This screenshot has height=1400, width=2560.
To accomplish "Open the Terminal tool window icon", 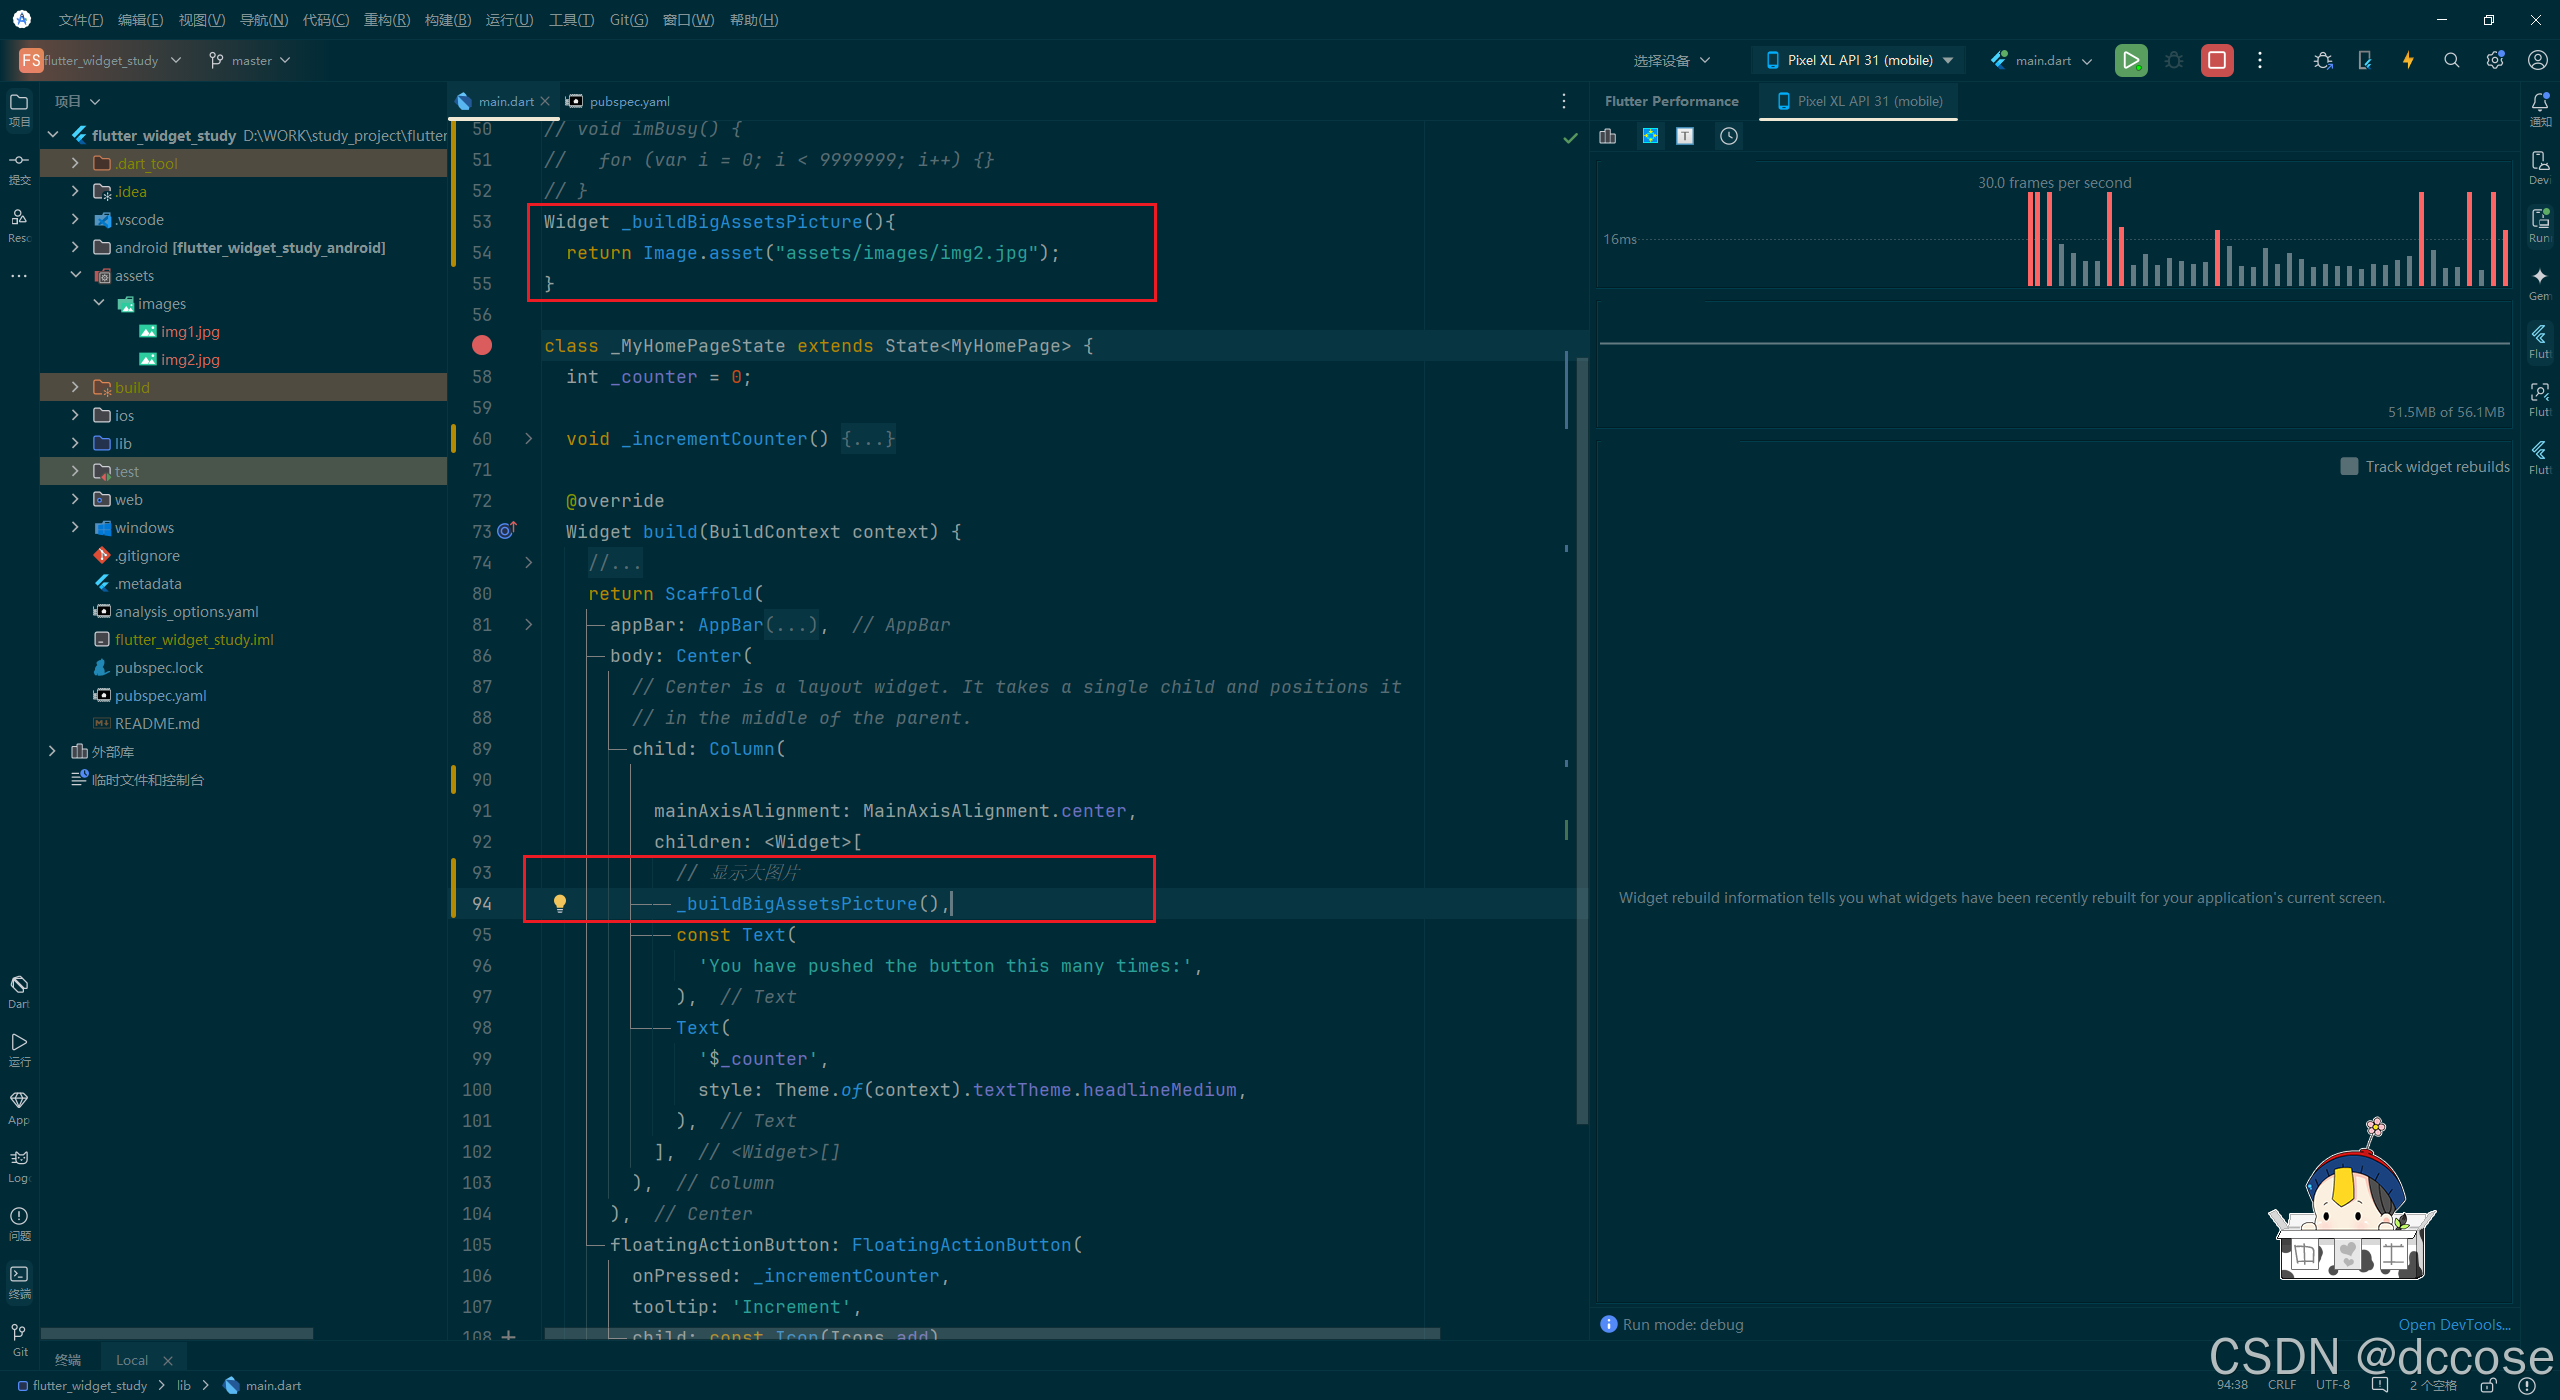I will pos(19,1278).
